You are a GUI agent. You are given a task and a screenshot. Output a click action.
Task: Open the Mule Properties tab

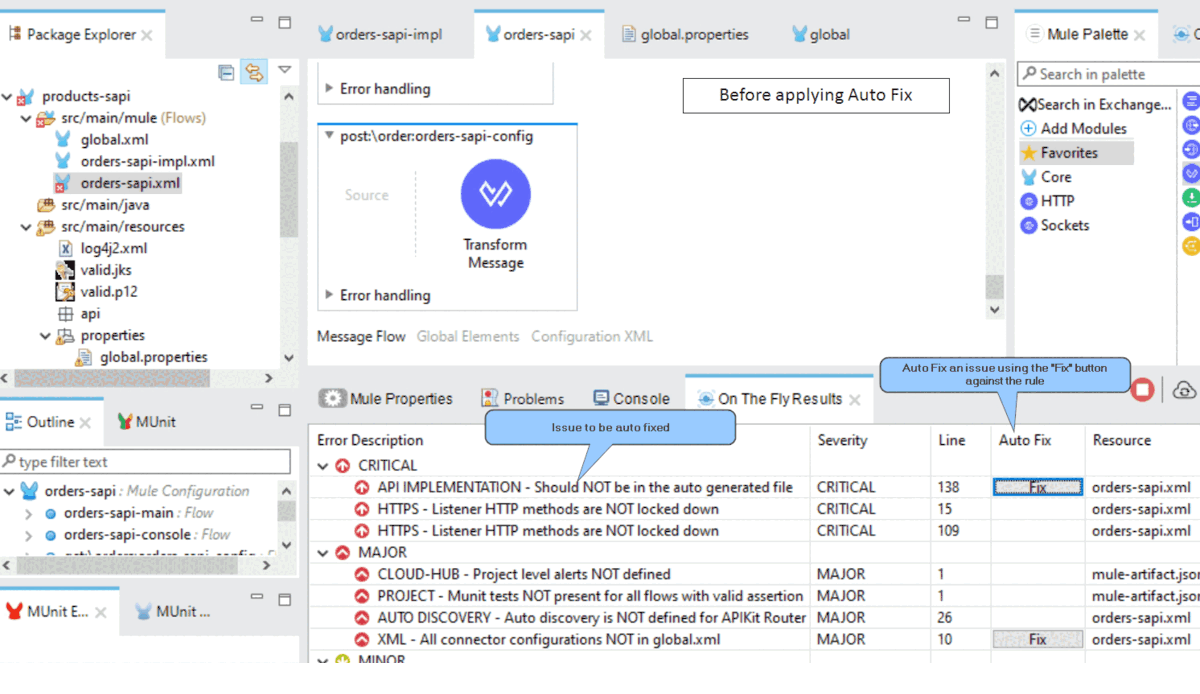tap(386, 398)
